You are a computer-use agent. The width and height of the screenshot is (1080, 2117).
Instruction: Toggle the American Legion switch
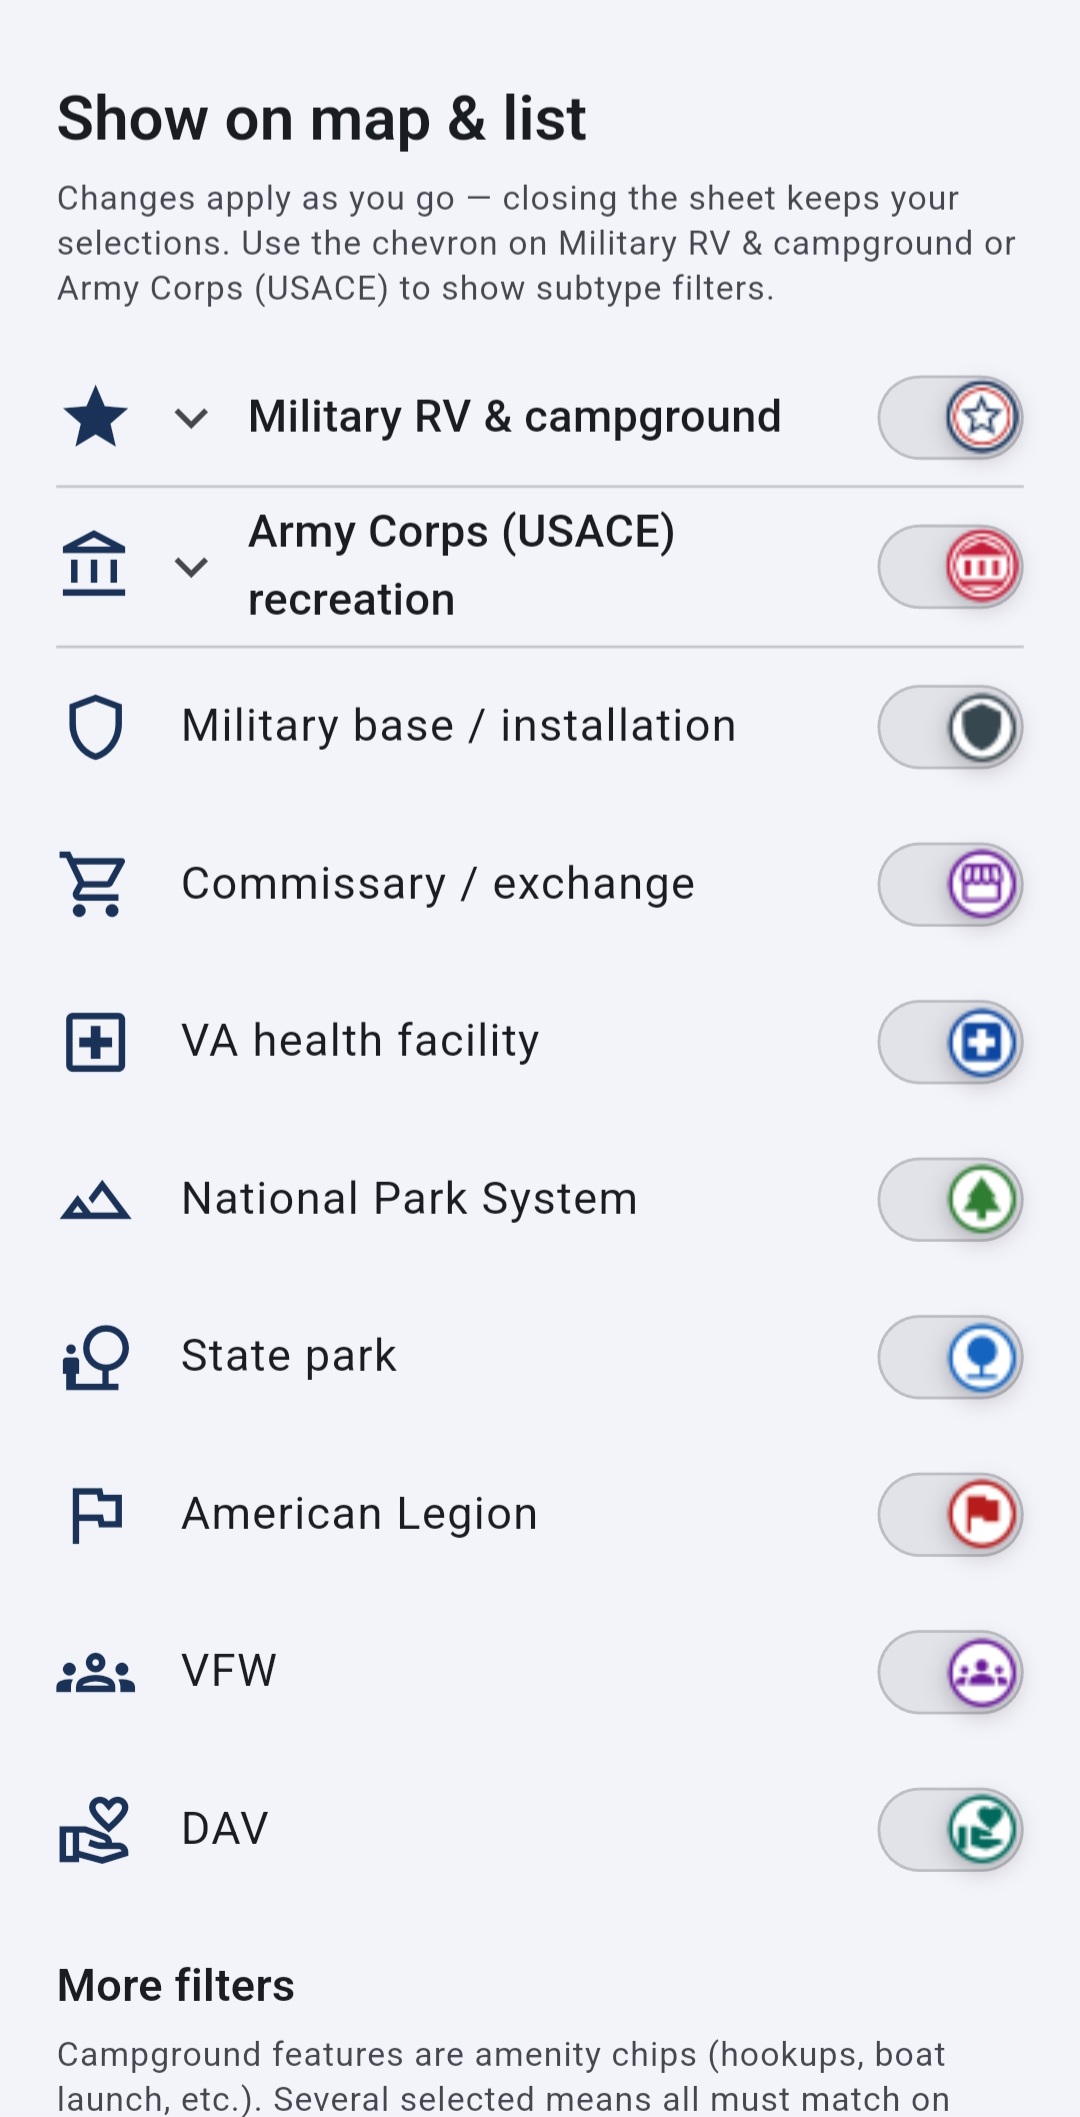[950, 1515]
